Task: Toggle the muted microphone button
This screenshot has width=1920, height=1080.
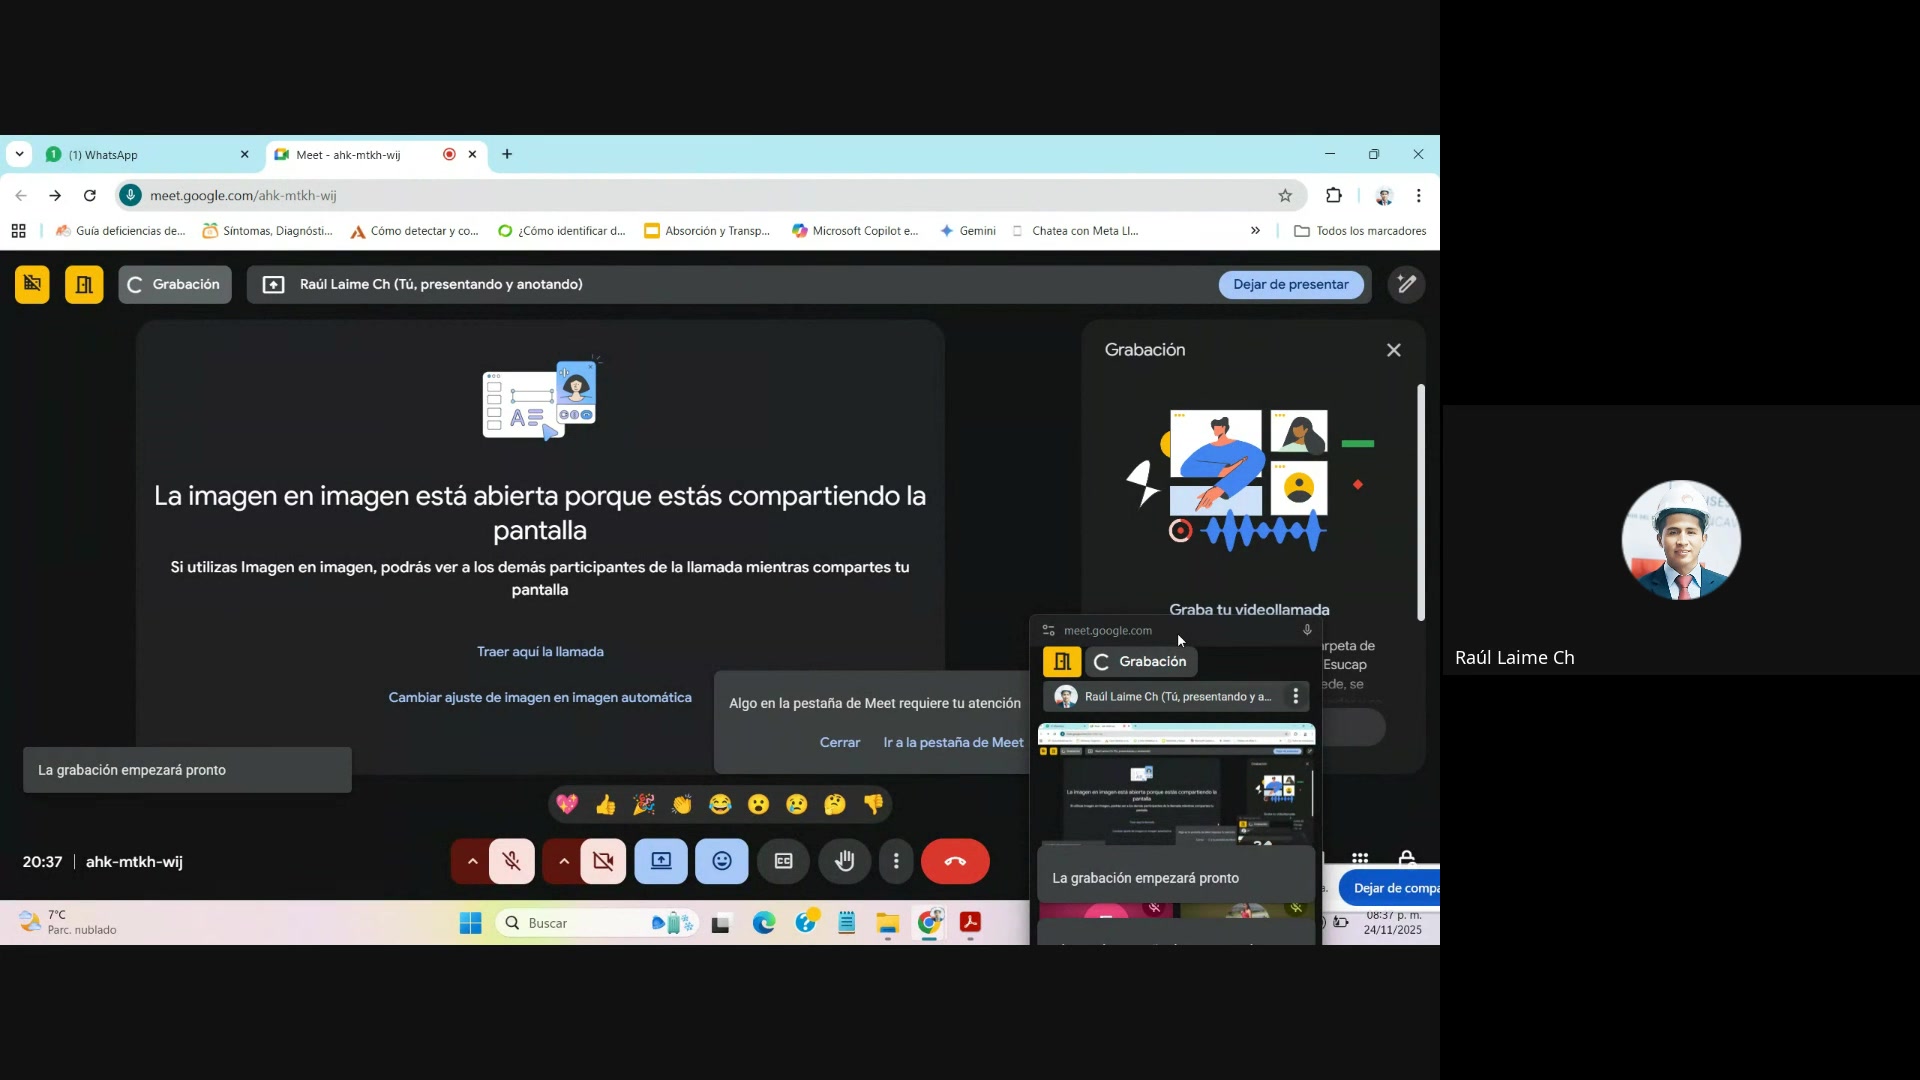Action: coord(512,861)
